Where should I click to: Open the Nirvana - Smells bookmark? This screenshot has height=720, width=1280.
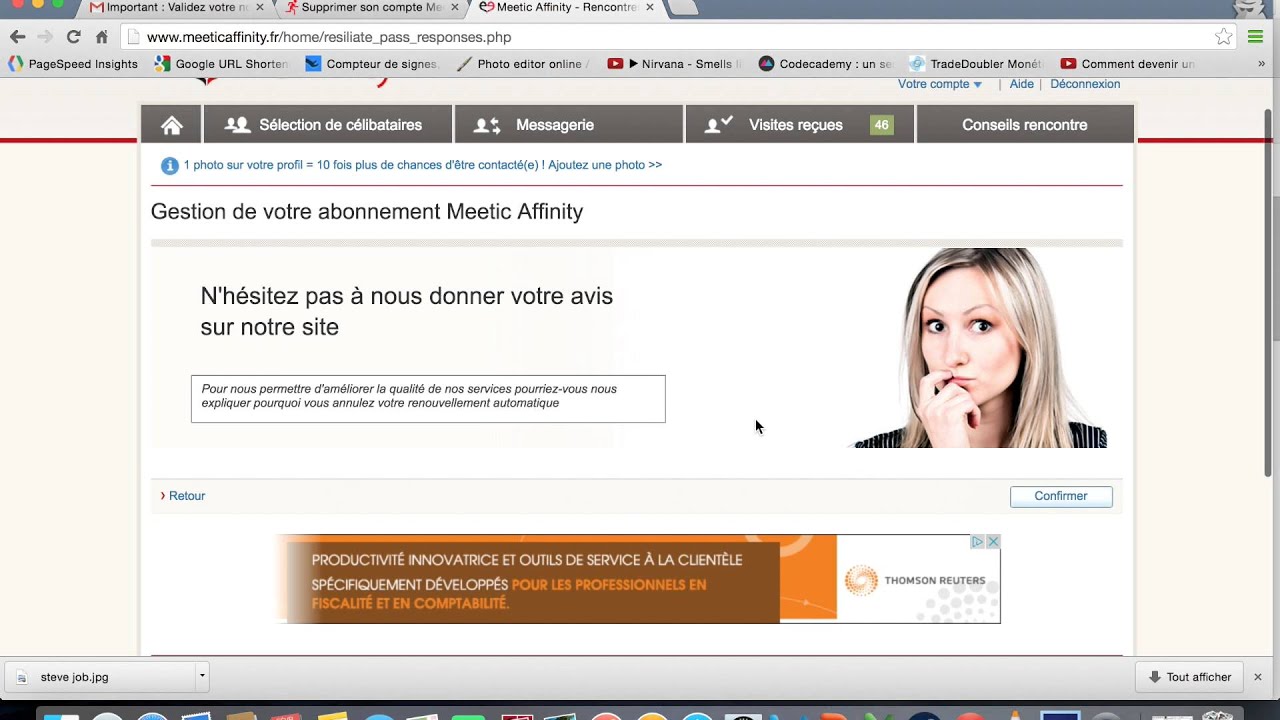point(675,64)
